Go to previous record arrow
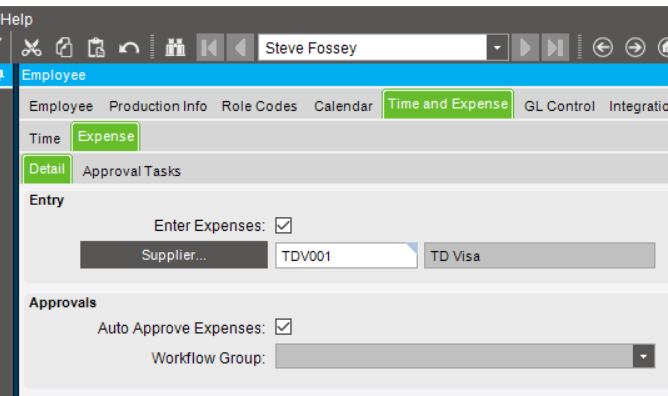This screenshot has height=396, width=668. [x=240, y=47]
